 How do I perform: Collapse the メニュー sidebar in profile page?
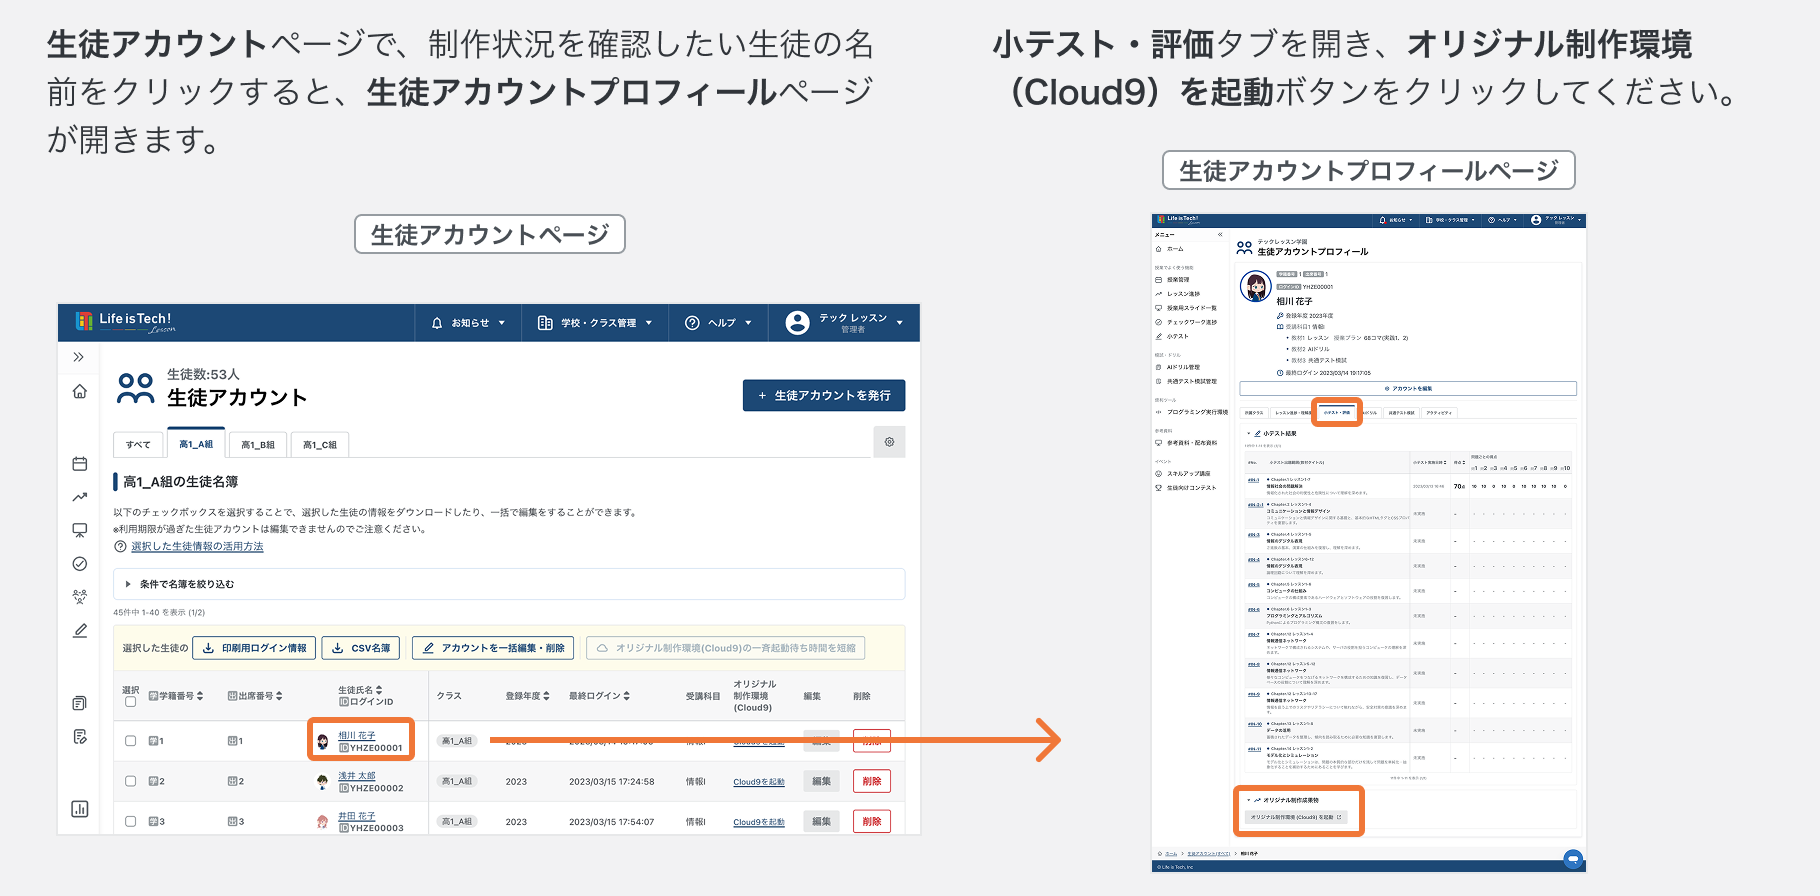pos(1220,235)
